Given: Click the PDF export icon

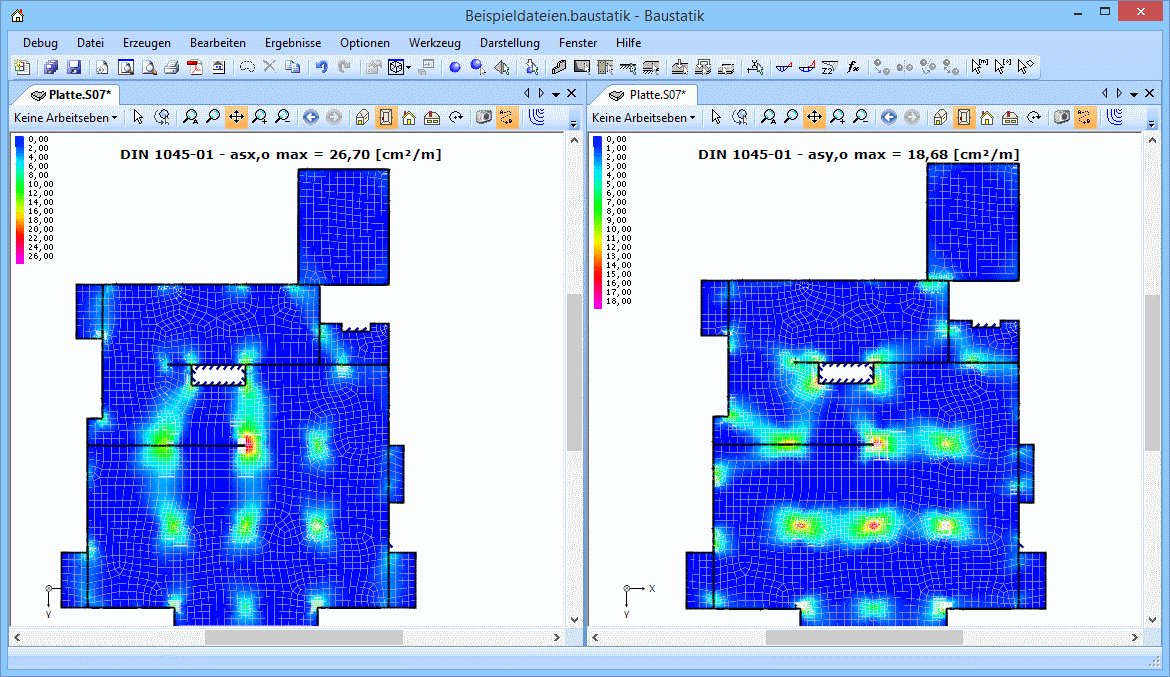Looking at the screenshot, I should click(194, 67).
